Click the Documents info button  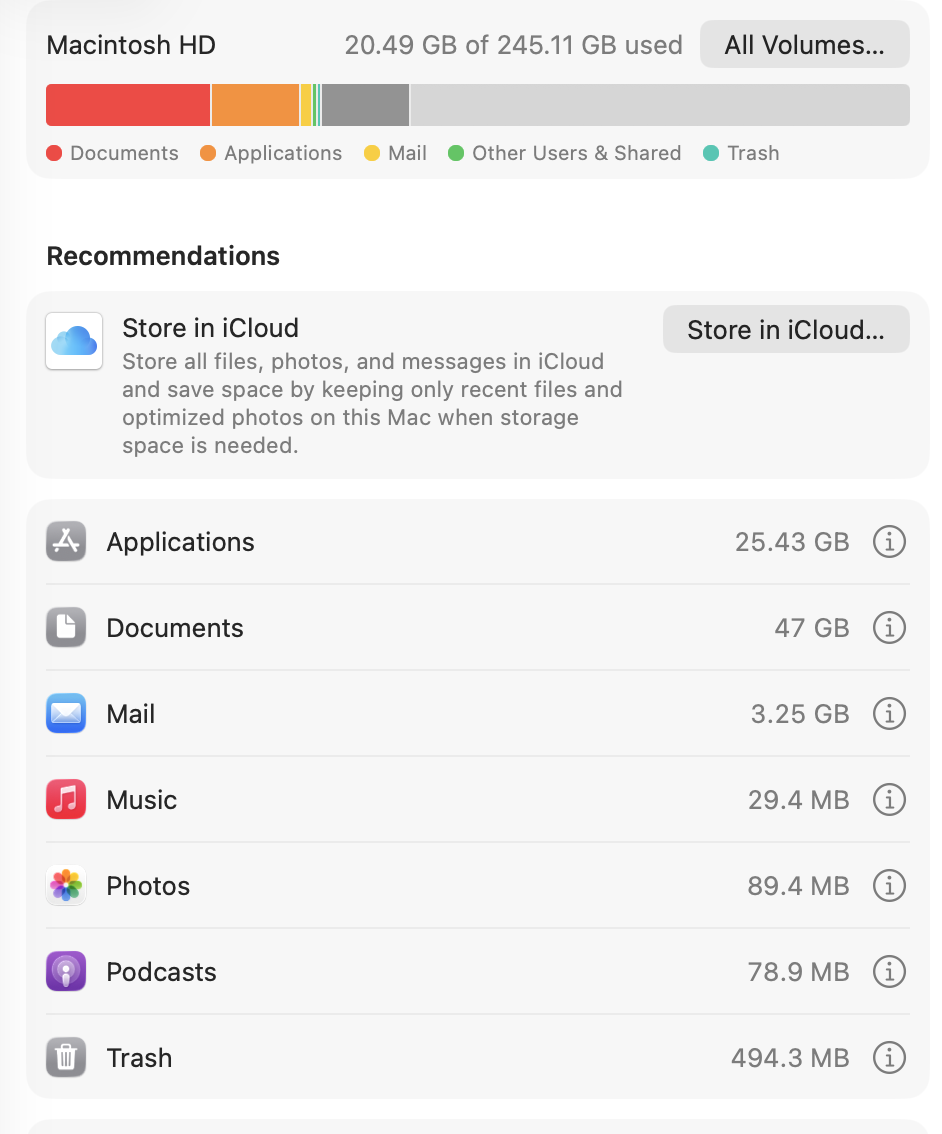[x=889, y=628]
